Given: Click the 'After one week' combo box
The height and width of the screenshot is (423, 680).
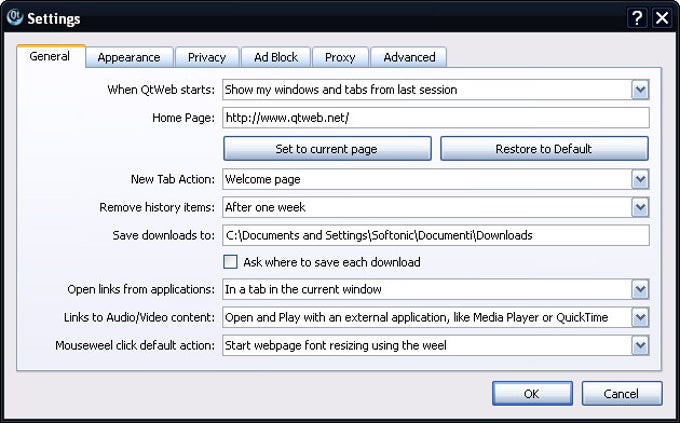Looking at the screenshot, I should tap(436, 207).
